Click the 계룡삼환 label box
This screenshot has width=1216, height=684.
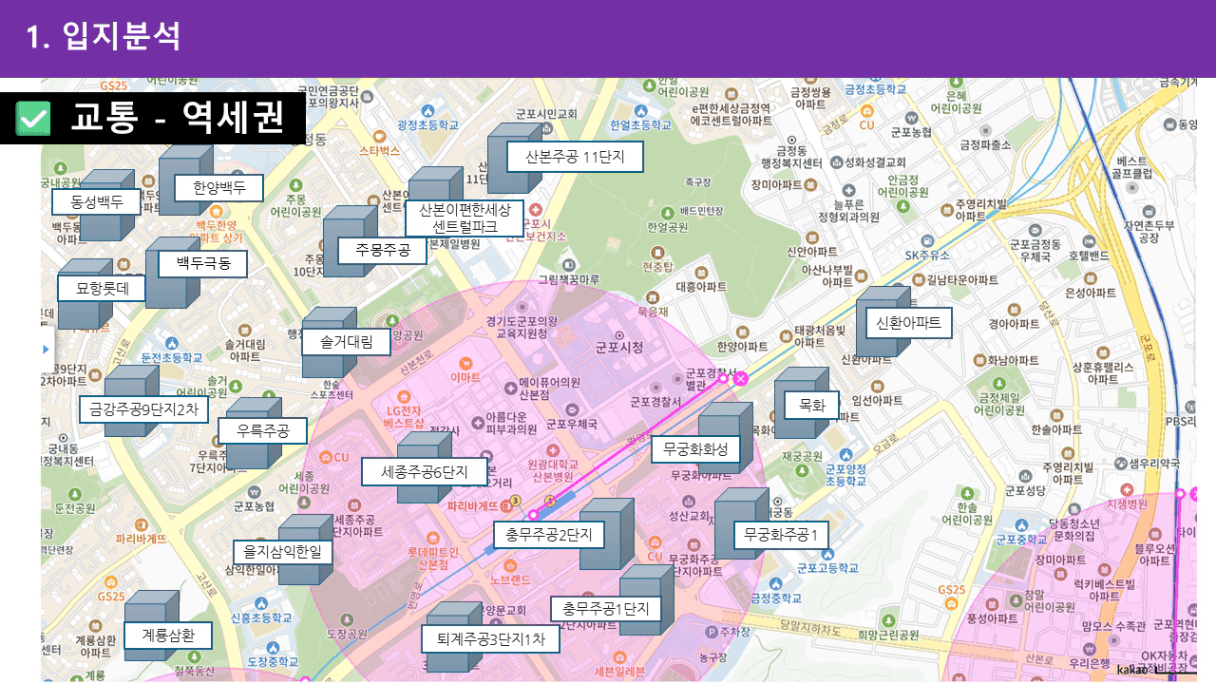168,635
